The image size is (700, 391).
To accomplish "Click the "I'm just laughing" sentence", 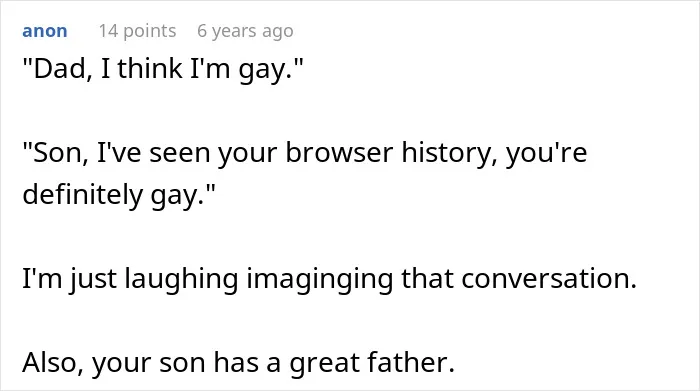I will tap(329, 279).
